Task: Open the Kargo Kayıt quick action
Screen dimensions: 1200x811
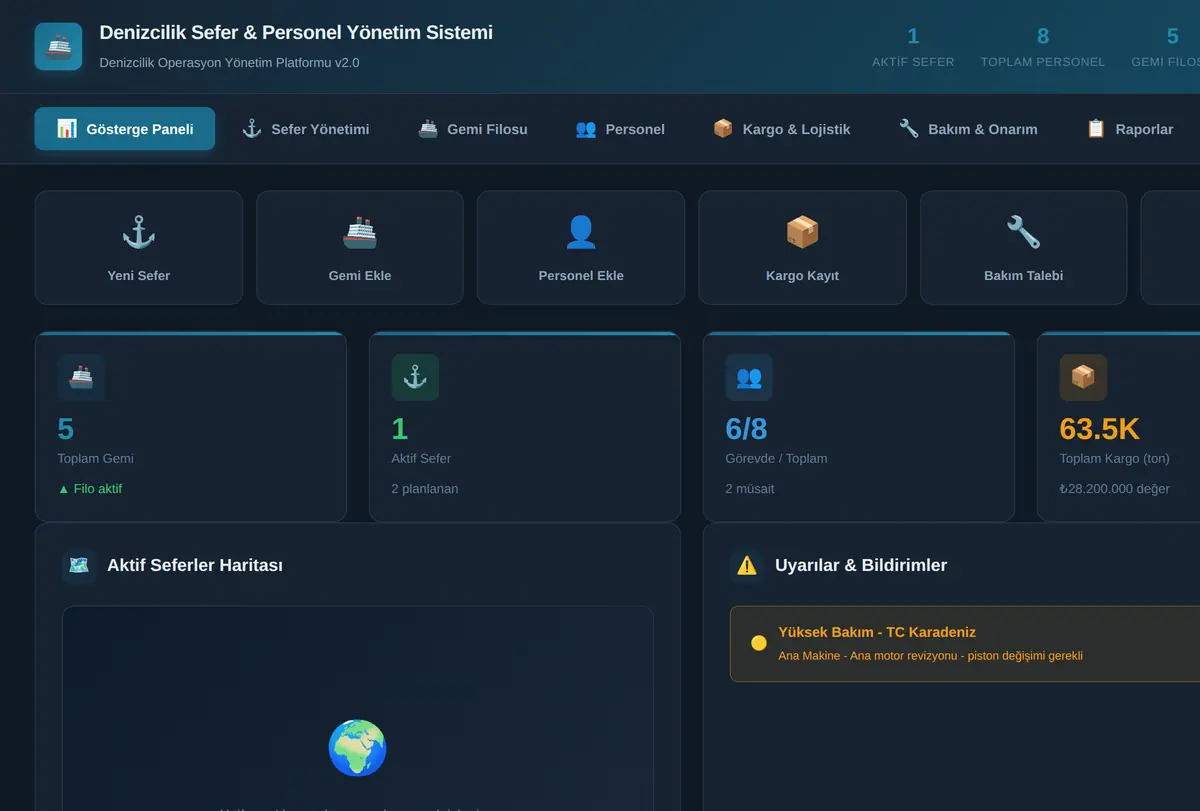Action: 802,248
